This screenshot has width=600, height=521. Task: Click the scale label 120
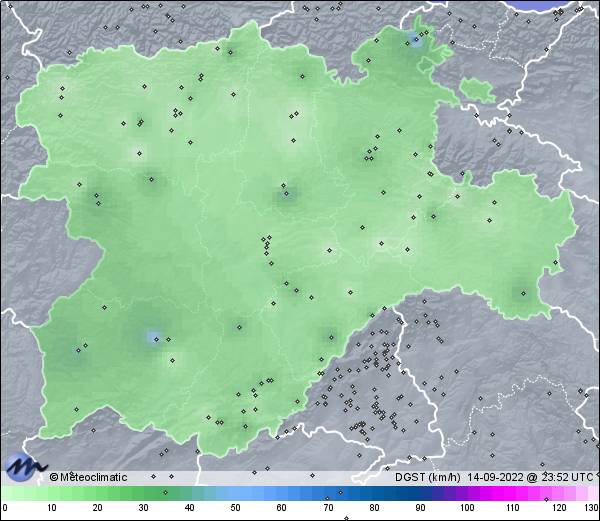pyautogui.click(x=559, y=508)
